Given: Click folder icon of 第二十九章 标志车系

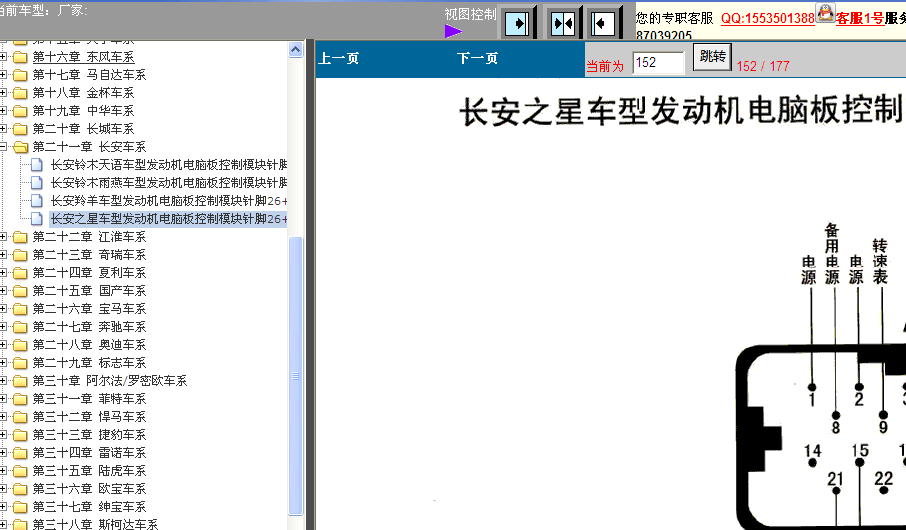Looking at the screenshot, I should tap(20, 362).
